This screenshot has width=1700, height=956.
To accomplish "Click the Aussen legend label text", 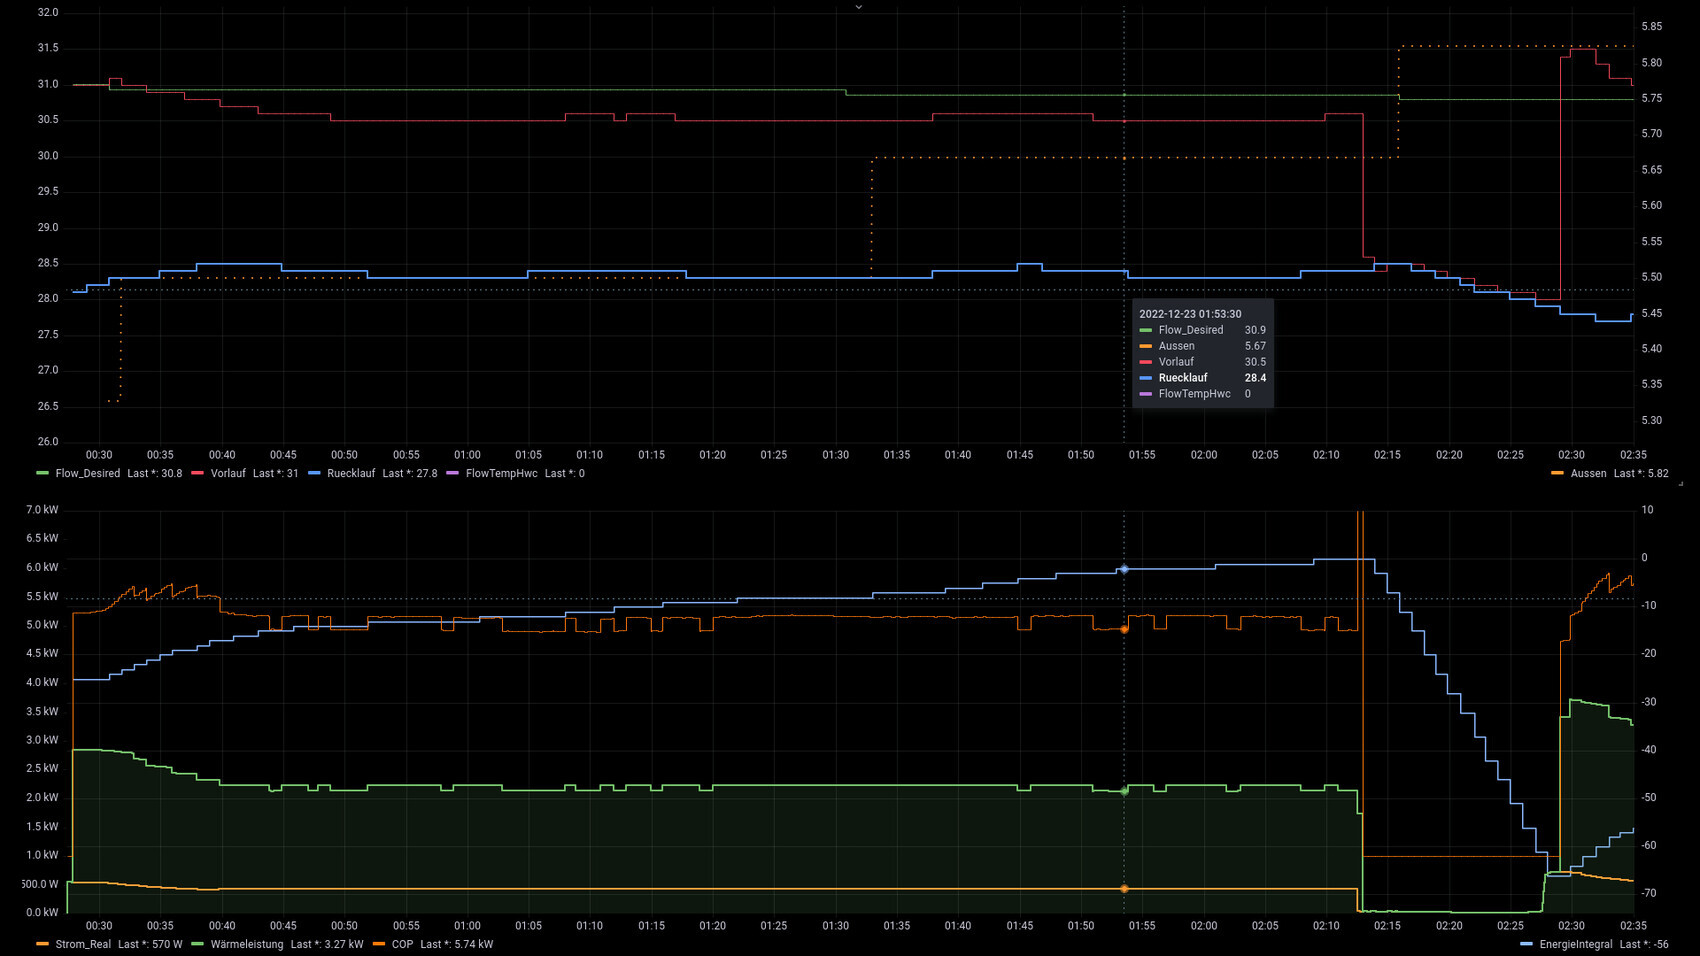I will pyautogui.click(x=1588, y=473).
